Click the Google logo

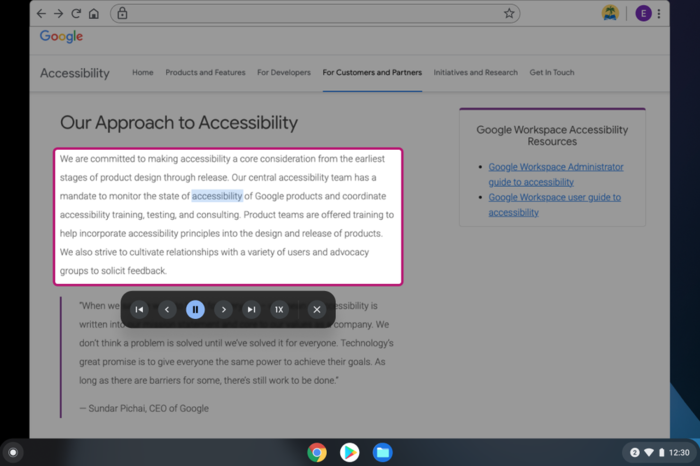(61, 36)
